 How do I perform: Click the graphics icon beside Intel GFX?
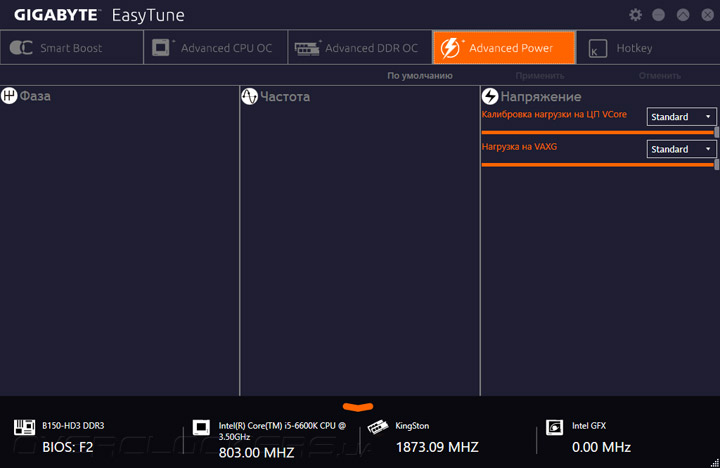(x=554, y=427)
